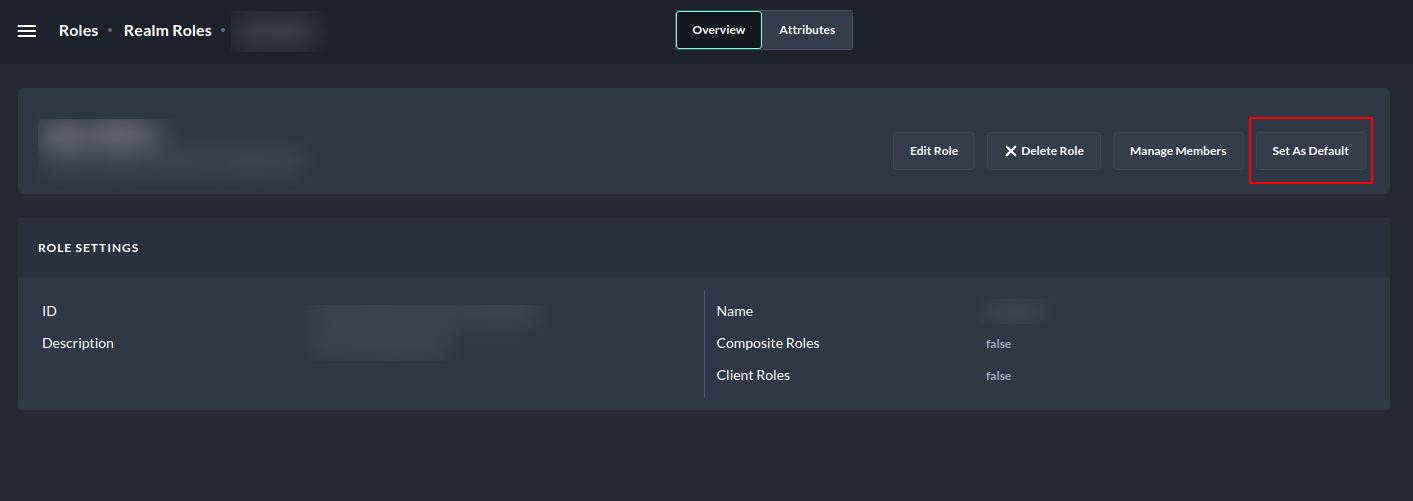Click the Client Roles false value
1413x501 pixels.
(998, 376)
